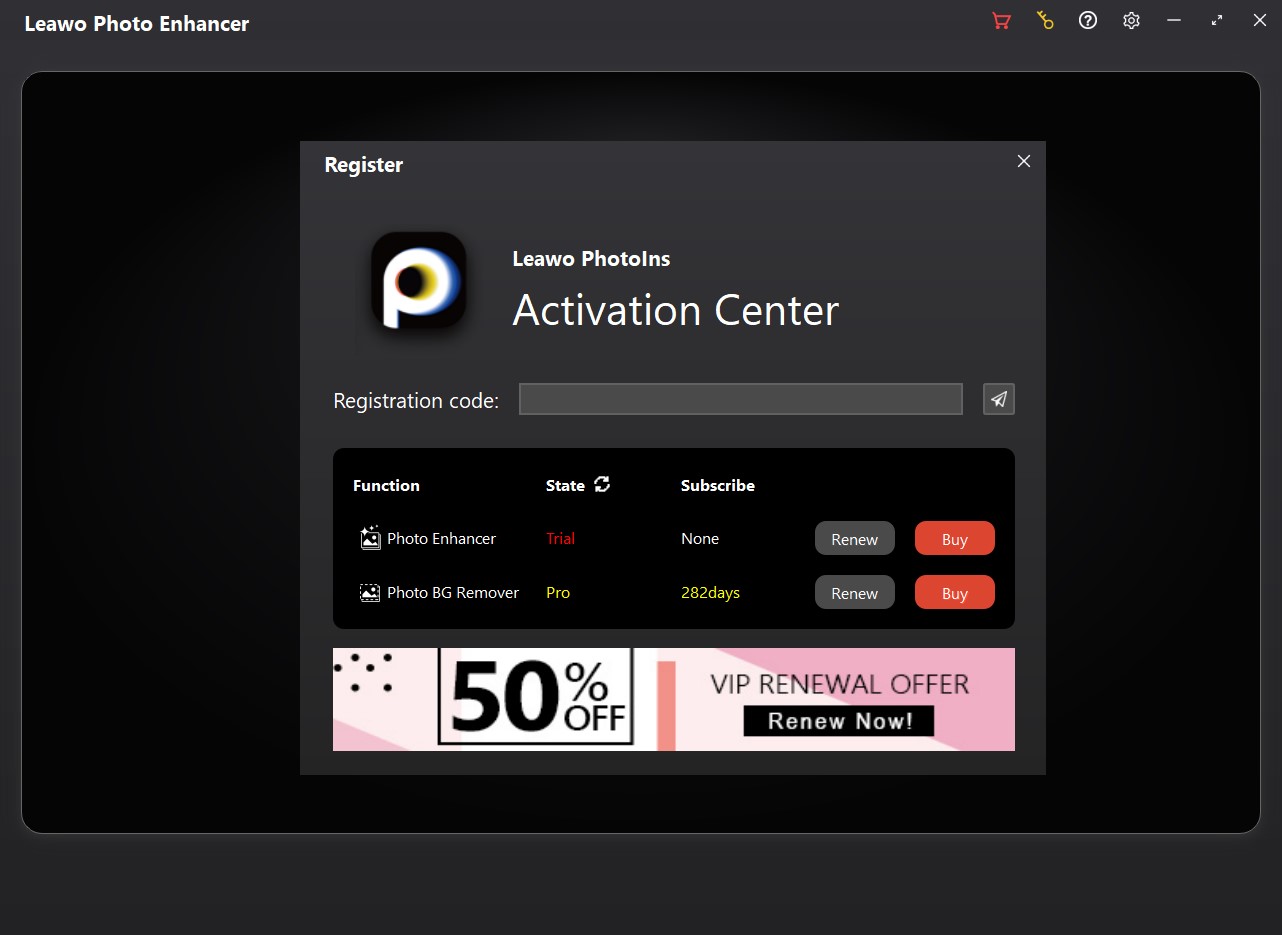Close the Register dialog

pyautogui.click(x=1023, y=162)
